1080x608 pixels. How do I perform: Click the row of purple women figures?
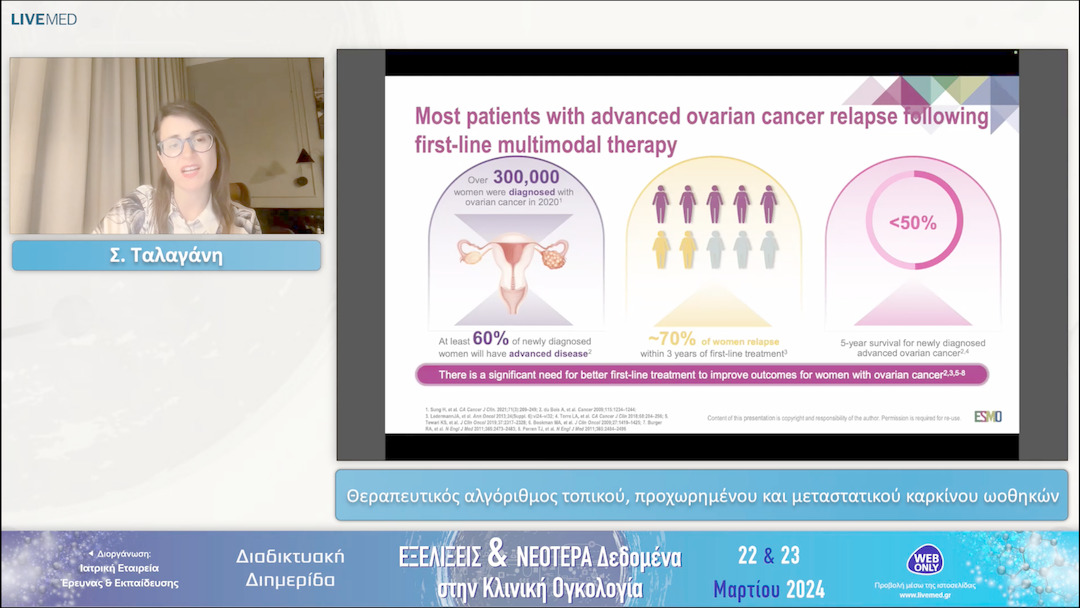(x=715, y=204)
